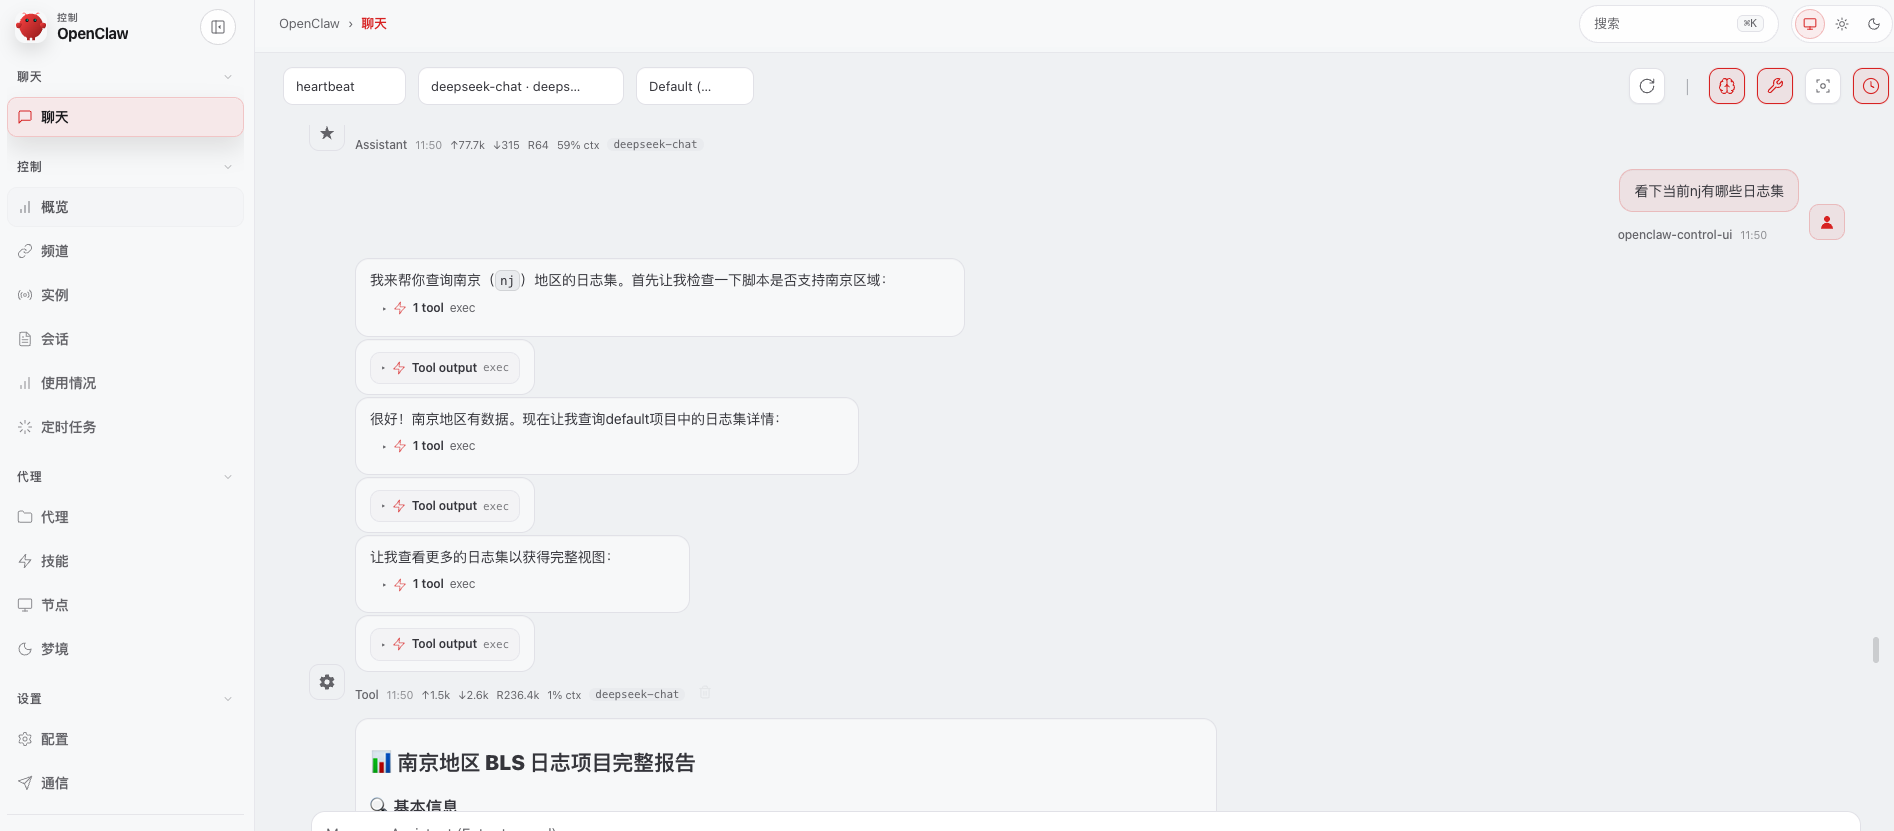Click the gear icon beside Tool message

(x=327, y=682)
